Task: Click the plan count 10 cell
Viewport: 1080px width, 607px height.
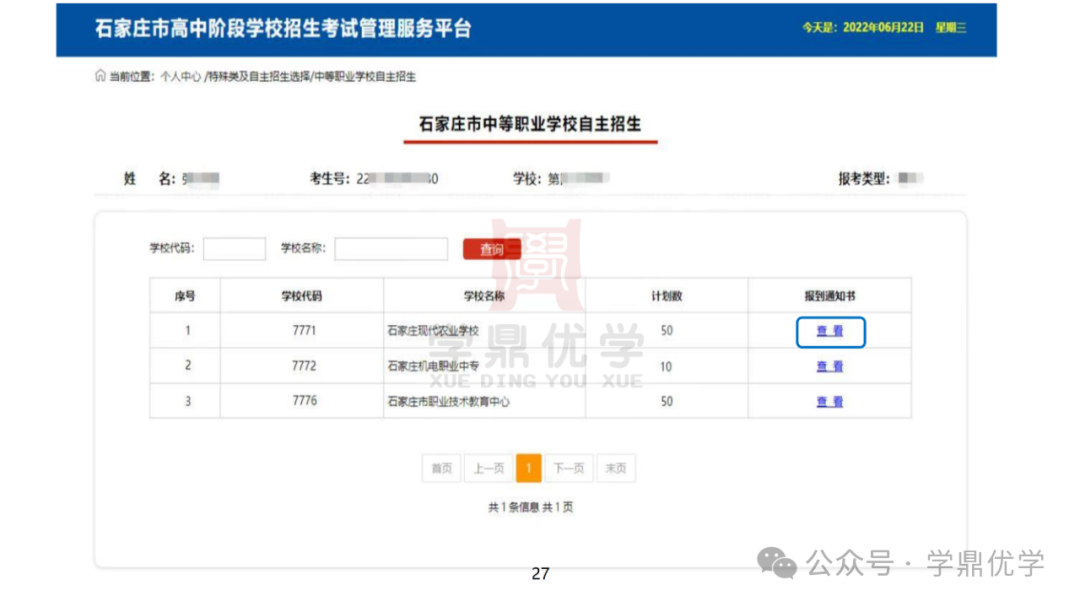Action: tap(667, 366)
